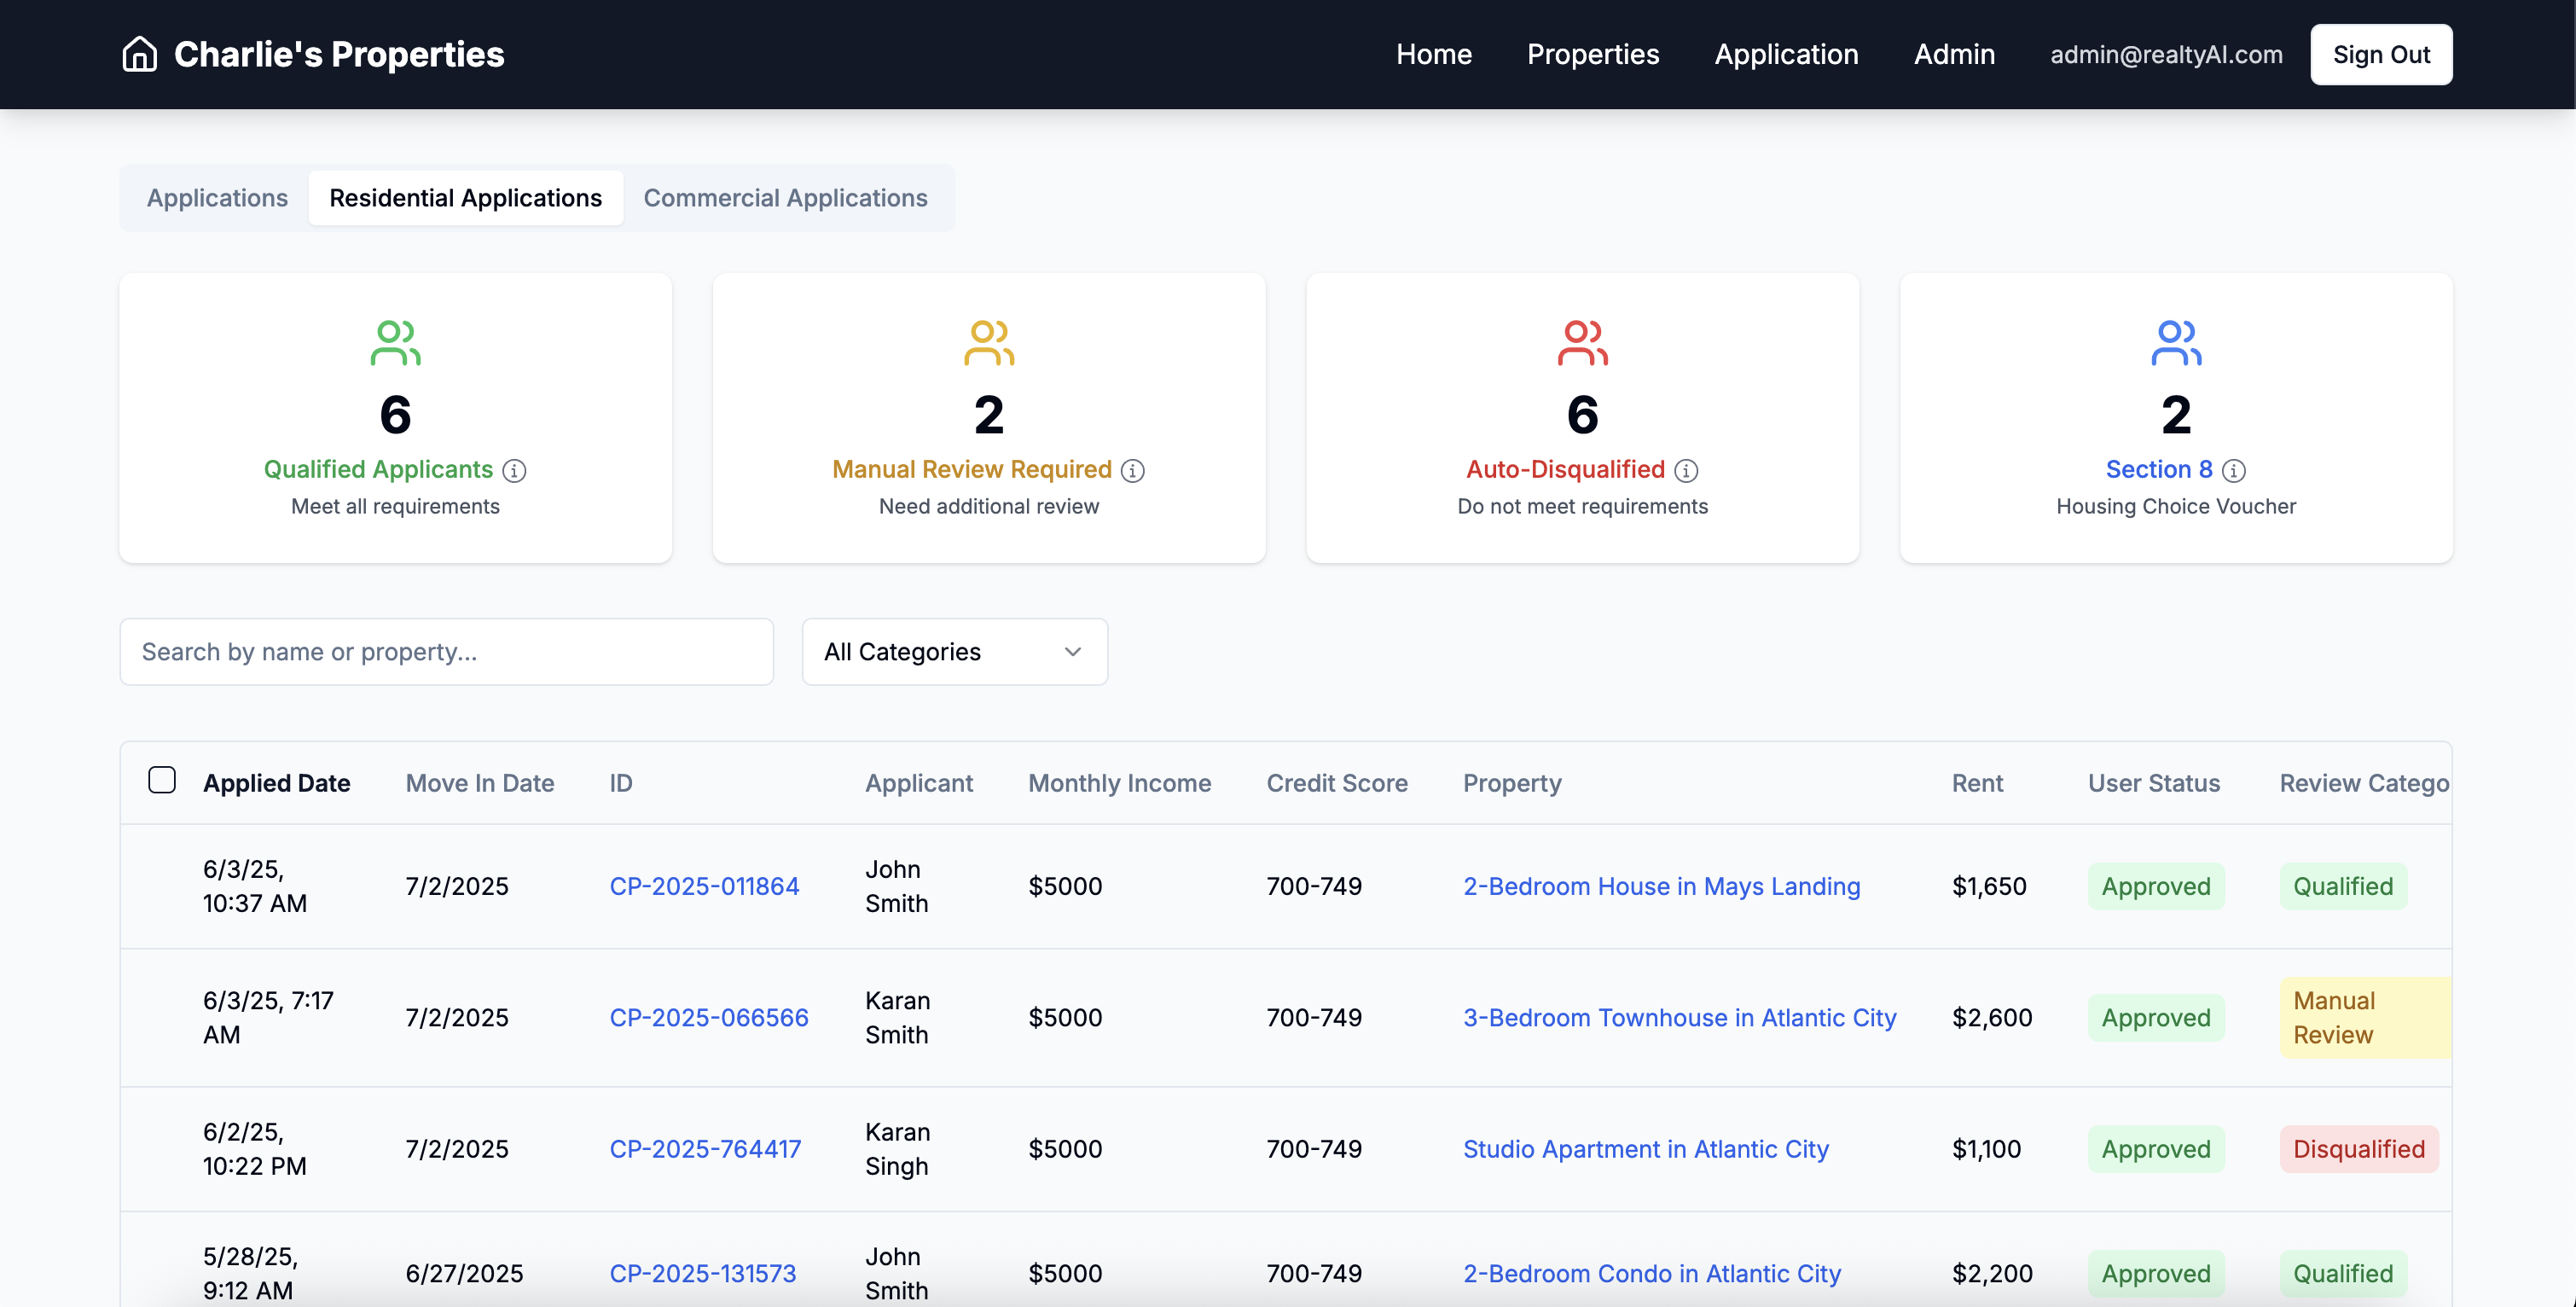Click the Qualified badge in the $1,650 row

point(2343,886)
